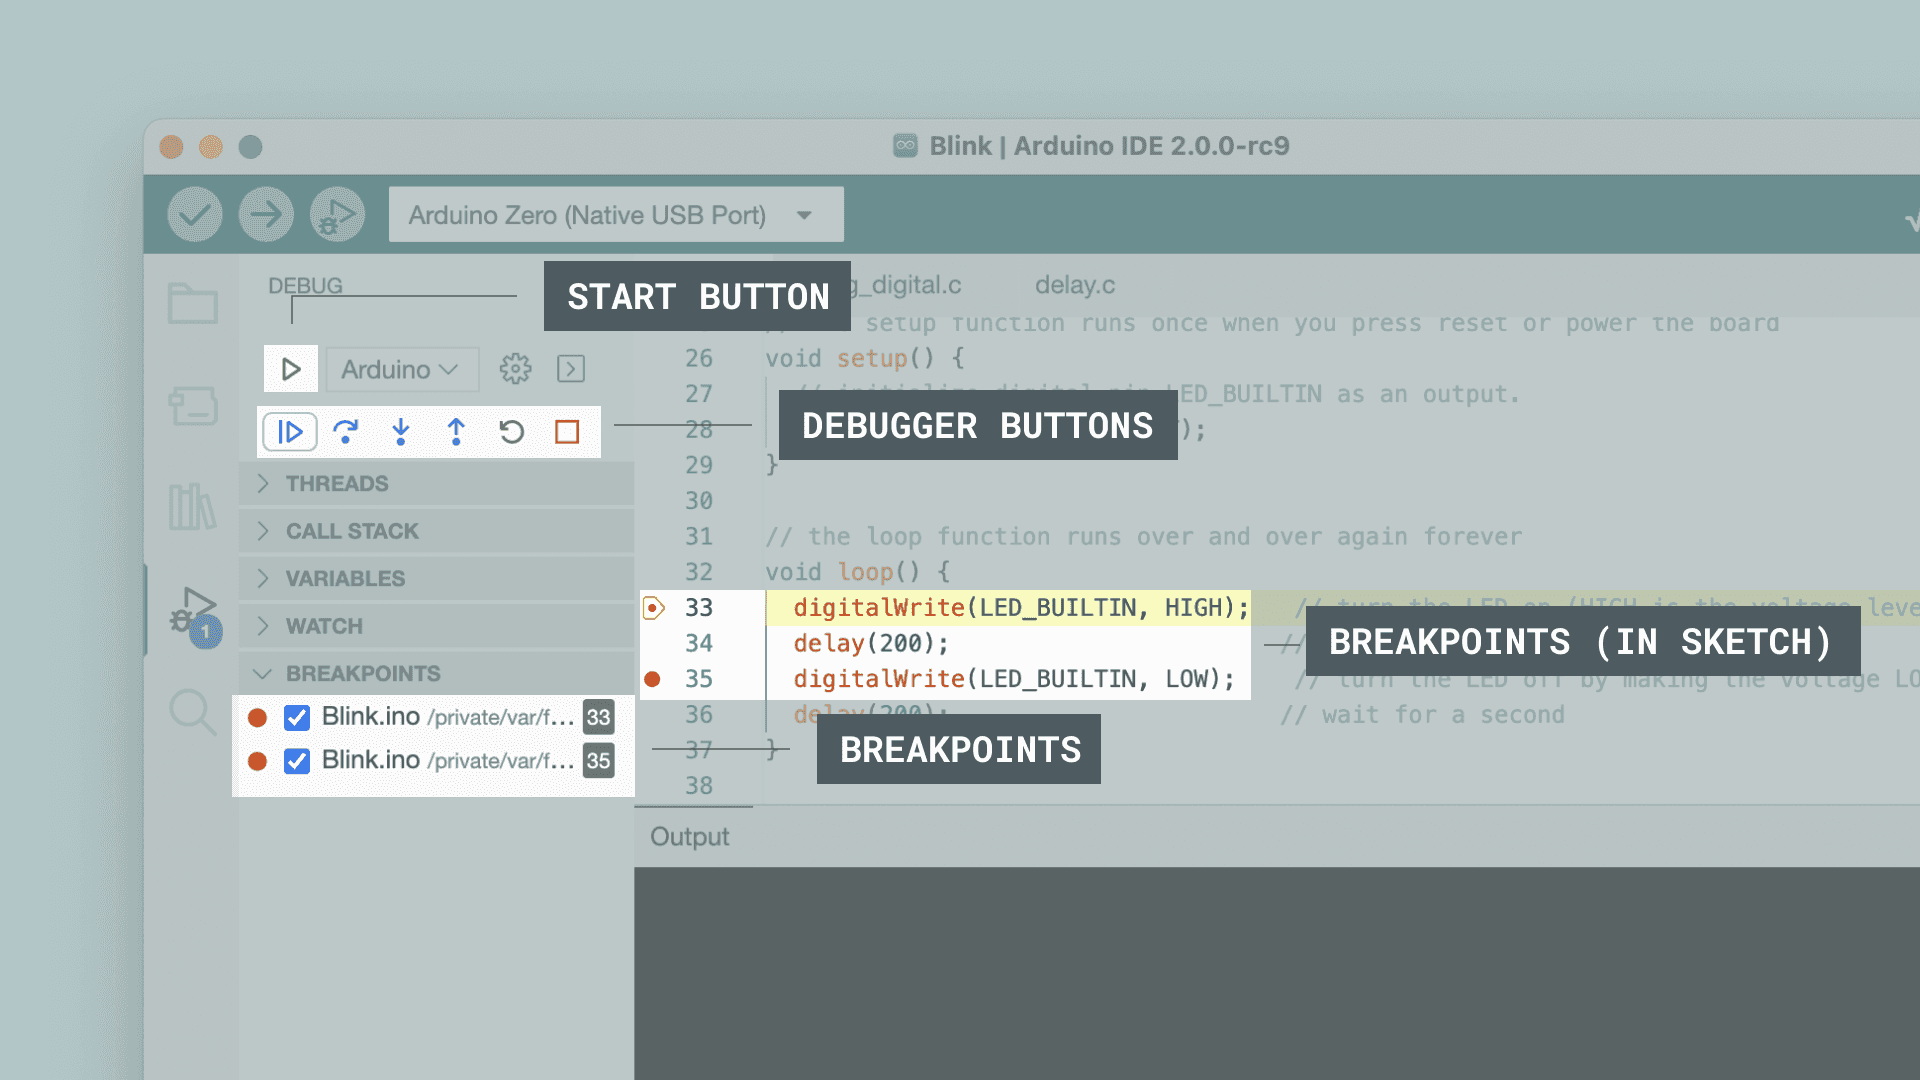Click the Restart debugger icon

coord(511,432)
